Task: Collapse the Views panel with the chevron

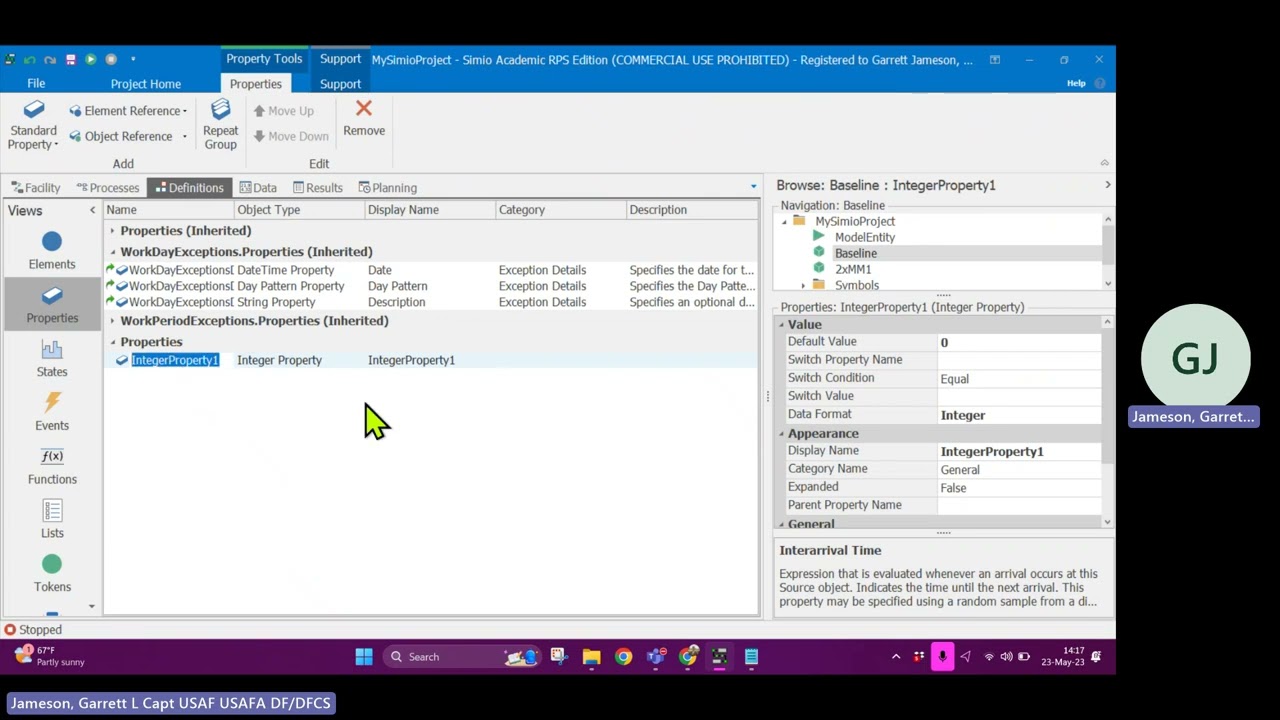Action: click(92, 210)
